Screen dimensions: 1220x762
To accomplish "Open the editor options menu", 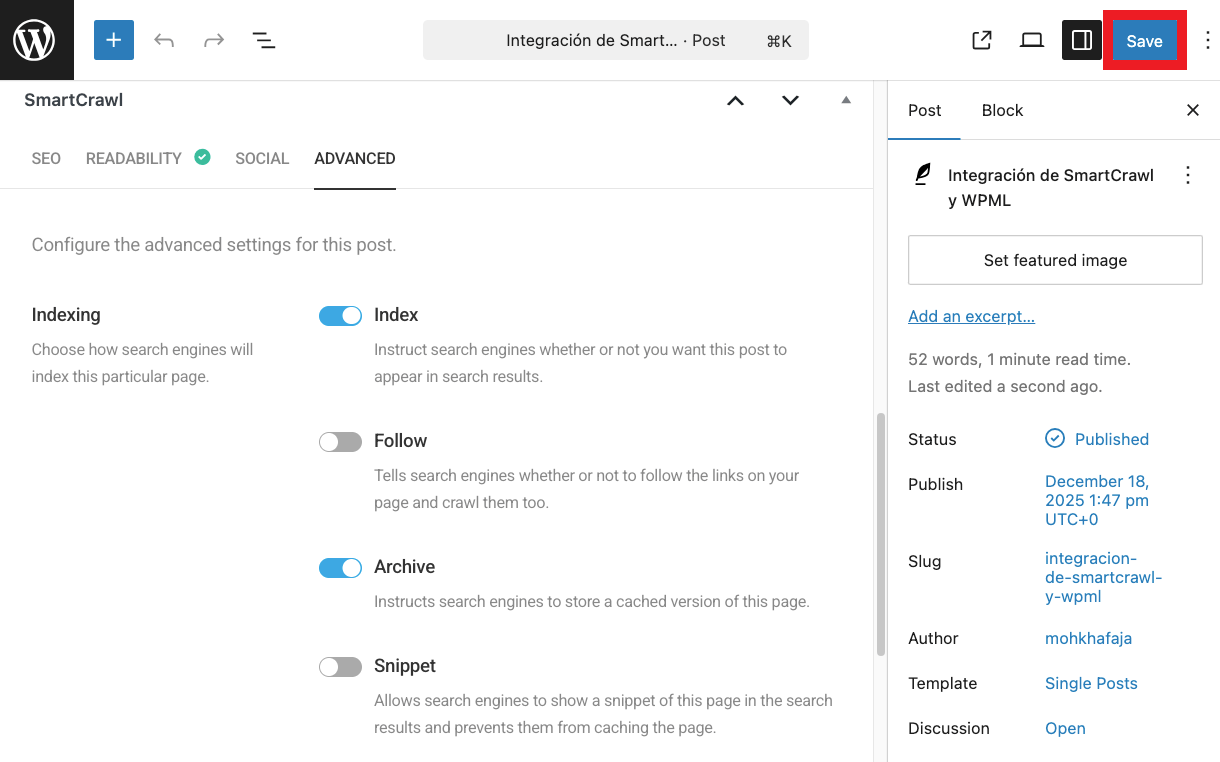I will [1207, 40].
